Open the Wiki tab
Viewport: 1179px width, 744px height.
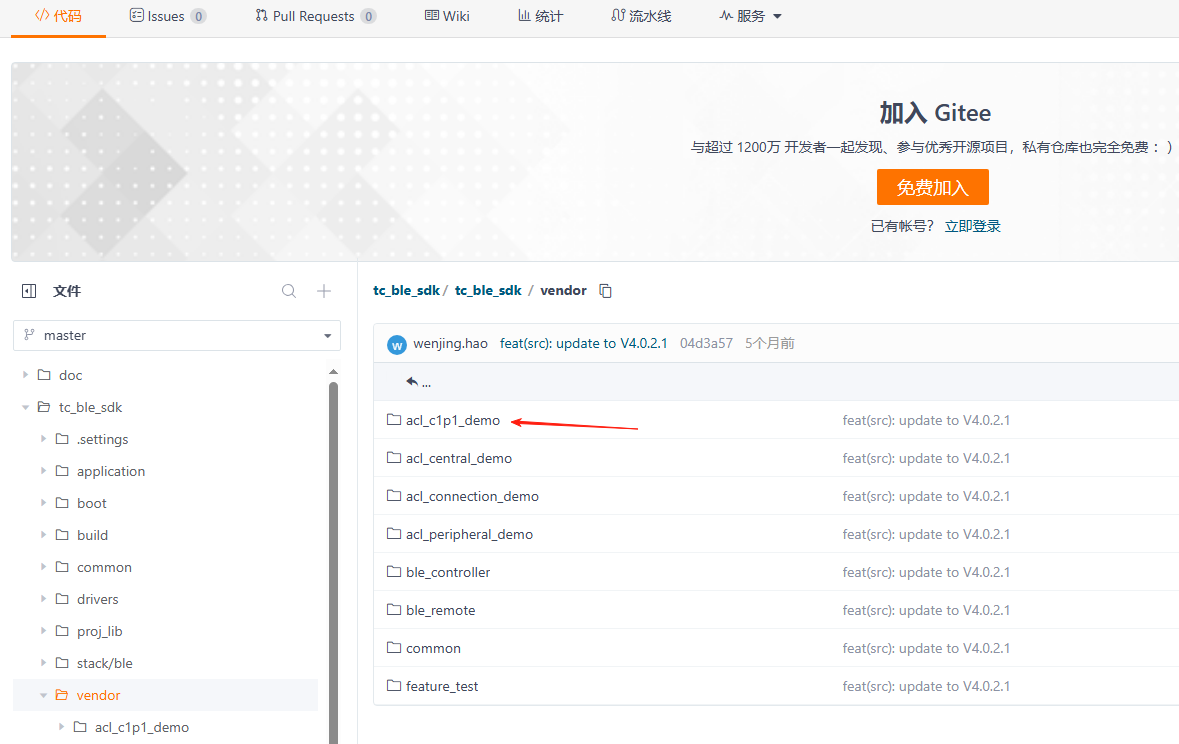(447, 16)
